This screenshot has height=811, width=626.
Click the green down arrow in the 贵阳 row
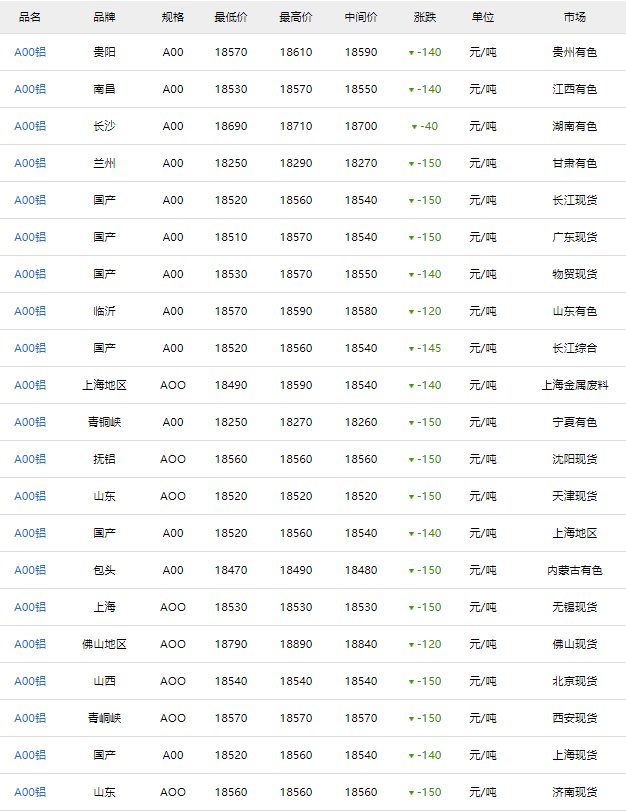point(411,53)
